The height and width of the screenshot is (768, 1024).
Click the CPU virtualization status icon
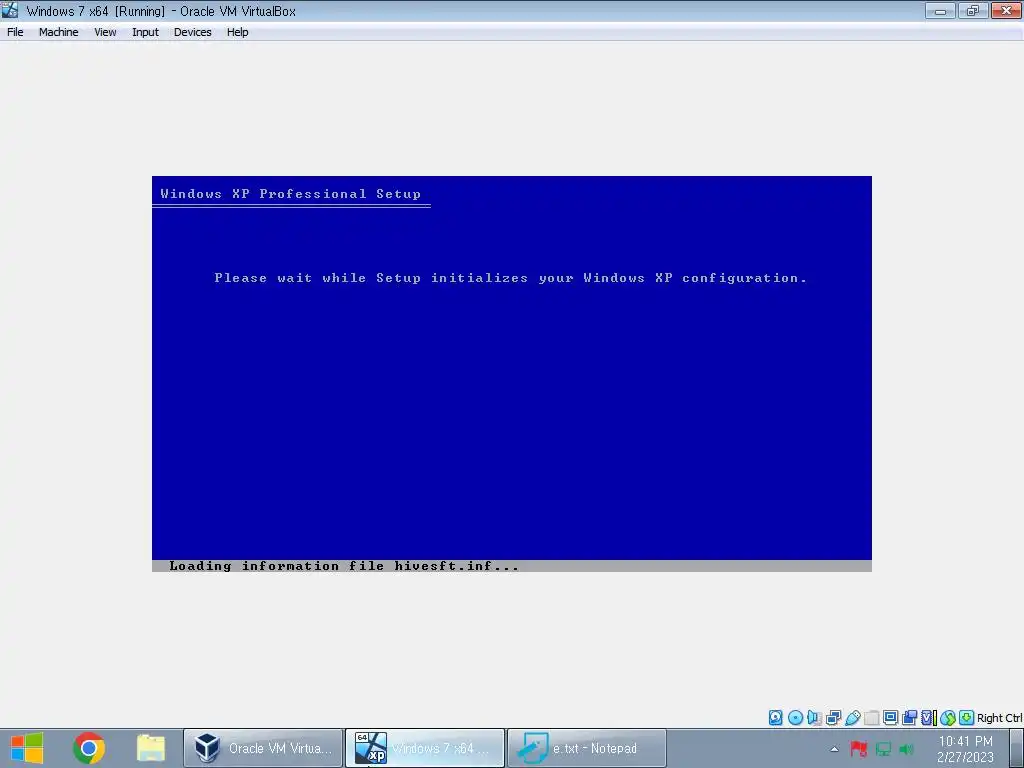pos(928,718)
